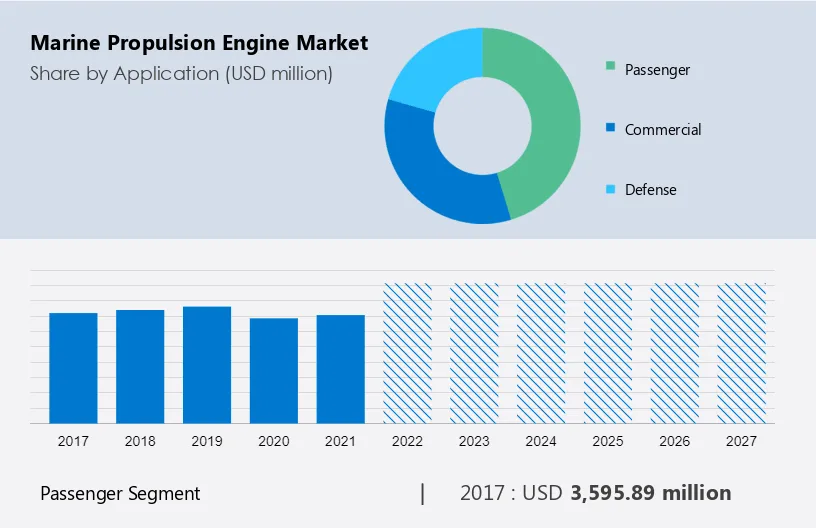The image size is (816, 528).
Task: Click the hatched forecast bar for 2024
Action: [541, 353]
